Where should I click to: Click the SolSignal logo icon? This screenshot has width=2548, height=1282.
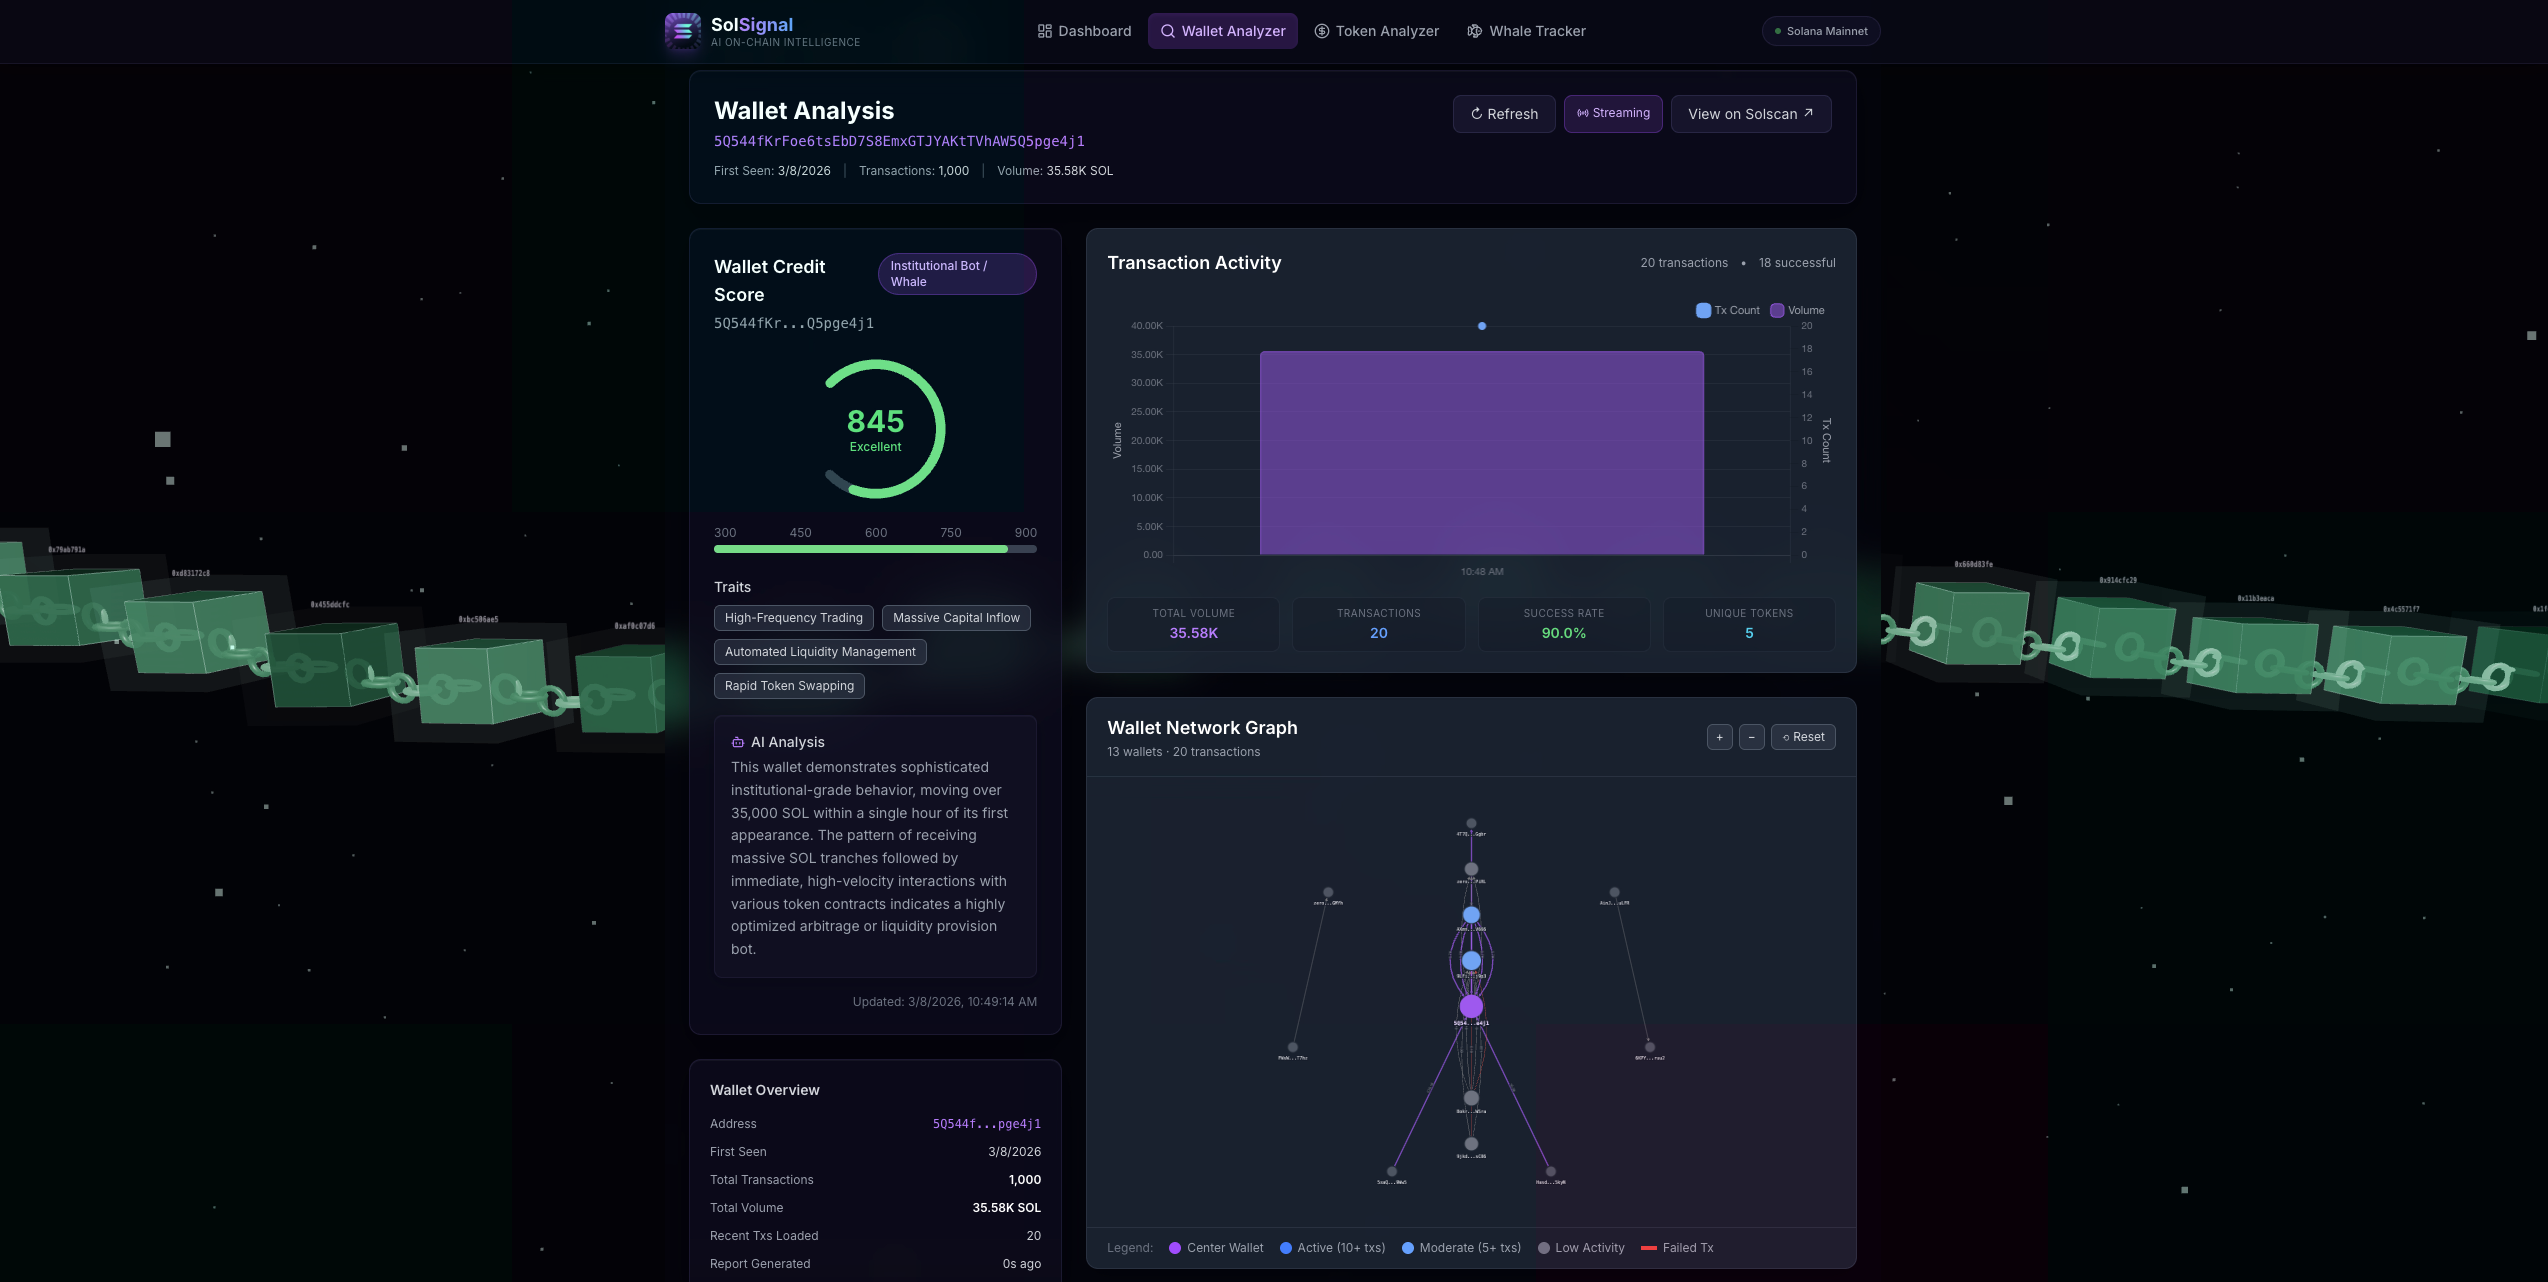pos(683,31)
